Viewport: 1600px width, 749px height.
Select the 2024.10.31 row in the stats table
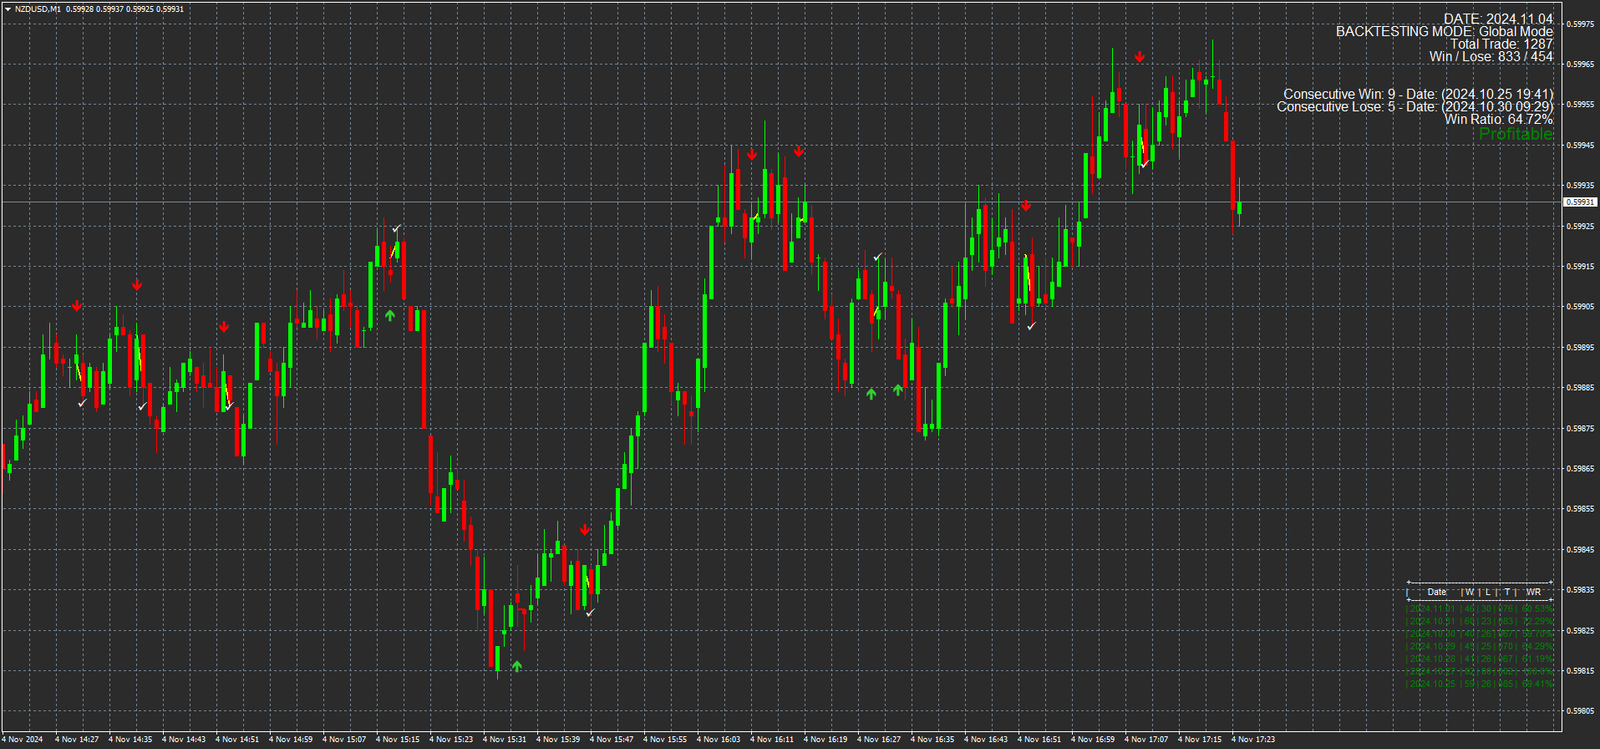(1480, 621)
